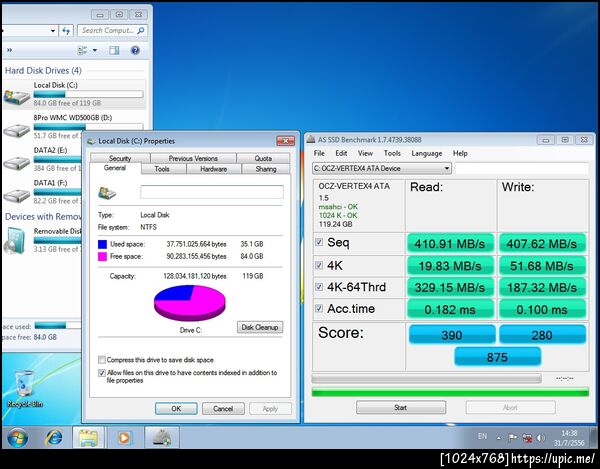Viewport: 600px width, 469px height.
Task: Launch Windows Media Player from the taskbar
Action: coord(124,438)
